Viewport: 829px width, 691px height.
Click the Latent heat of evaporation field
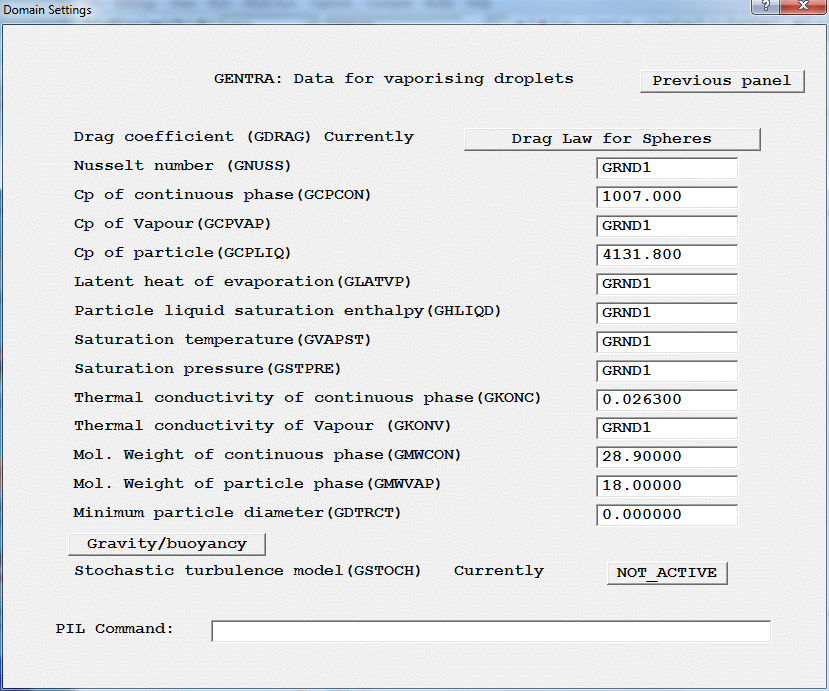coord(666,284)
